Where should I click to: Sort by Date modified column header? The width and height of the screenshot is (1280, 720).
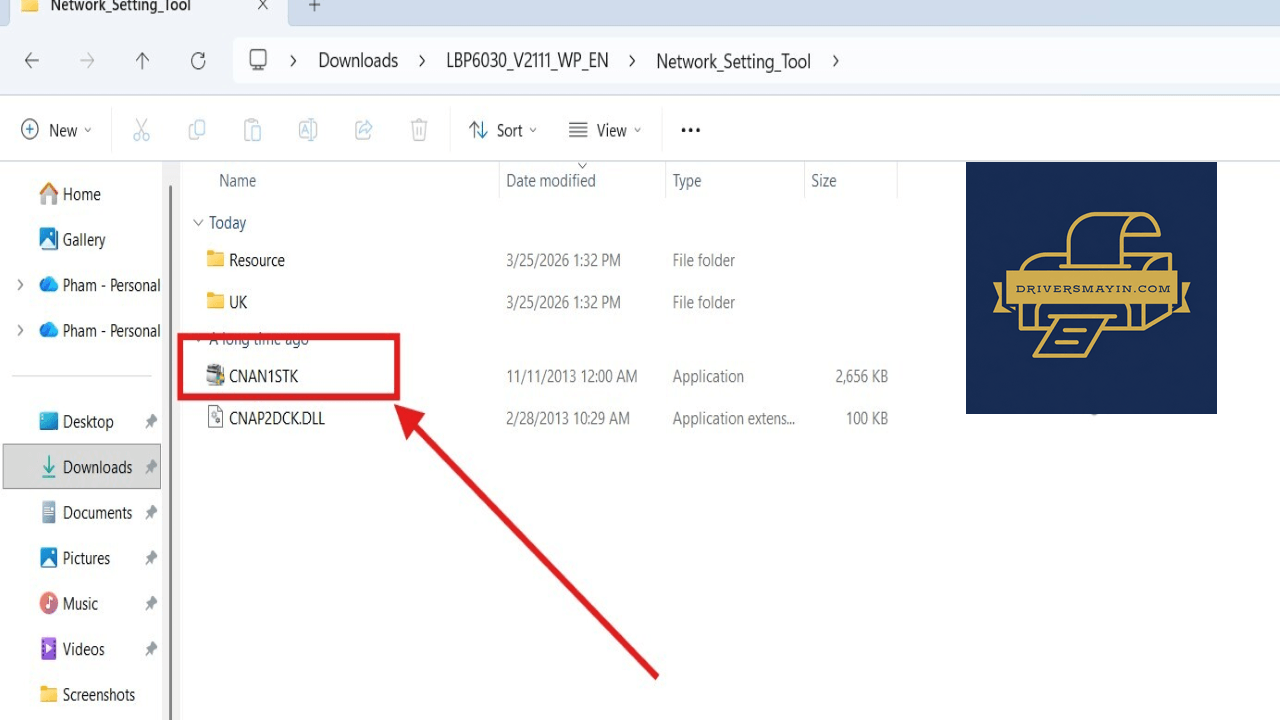[x=551, y=181]
